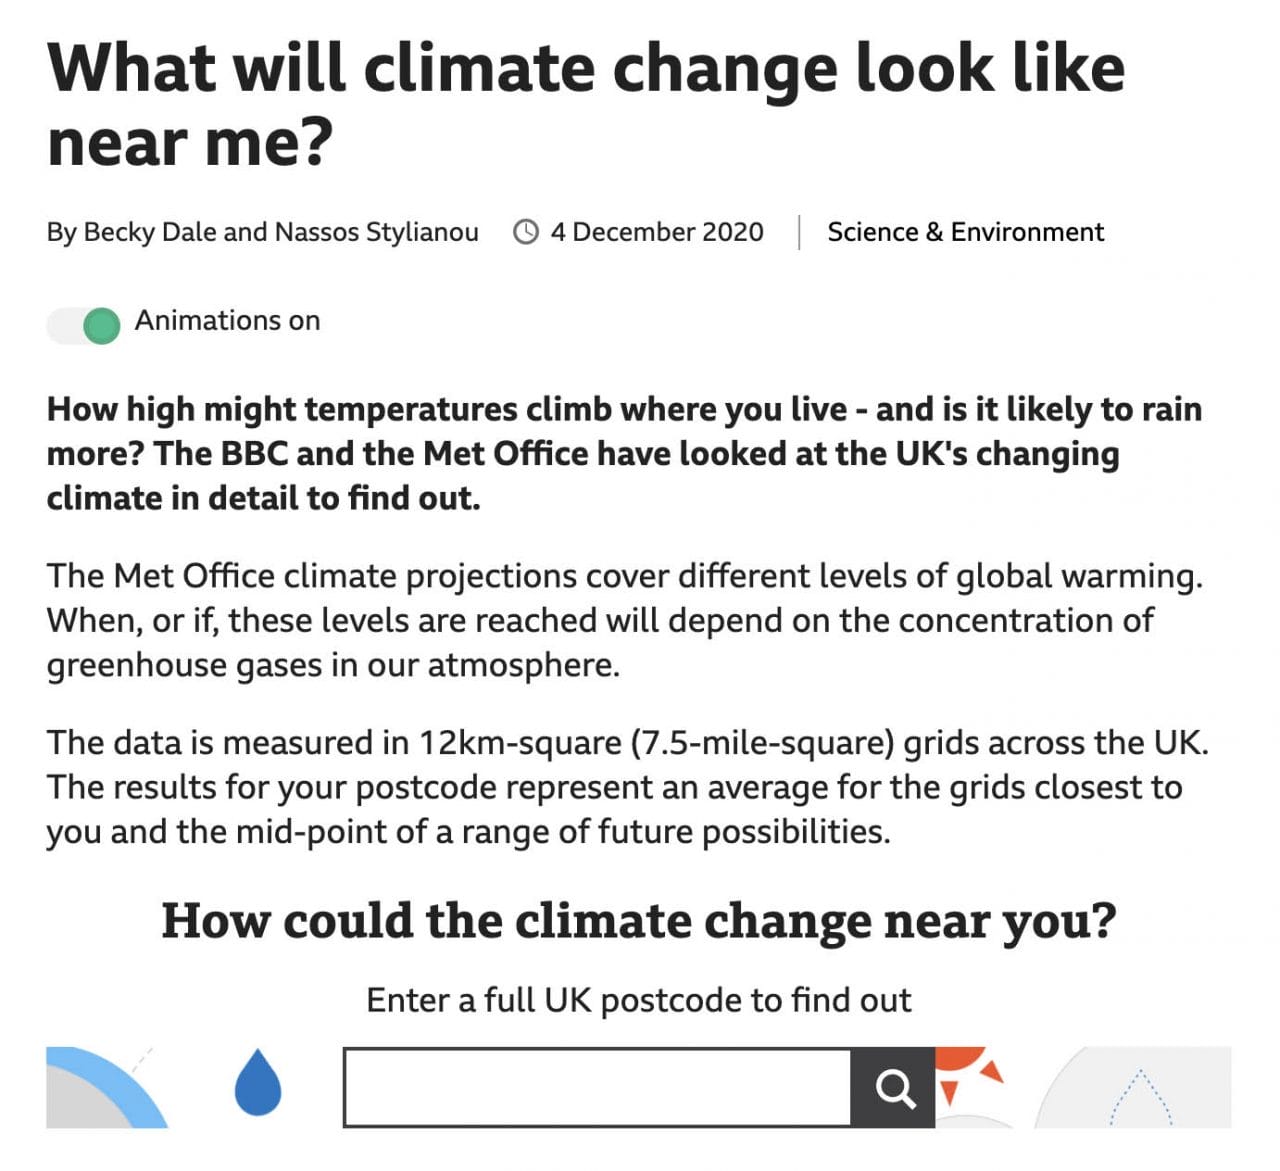Turn off the Animations switch

tap(85, 325)
